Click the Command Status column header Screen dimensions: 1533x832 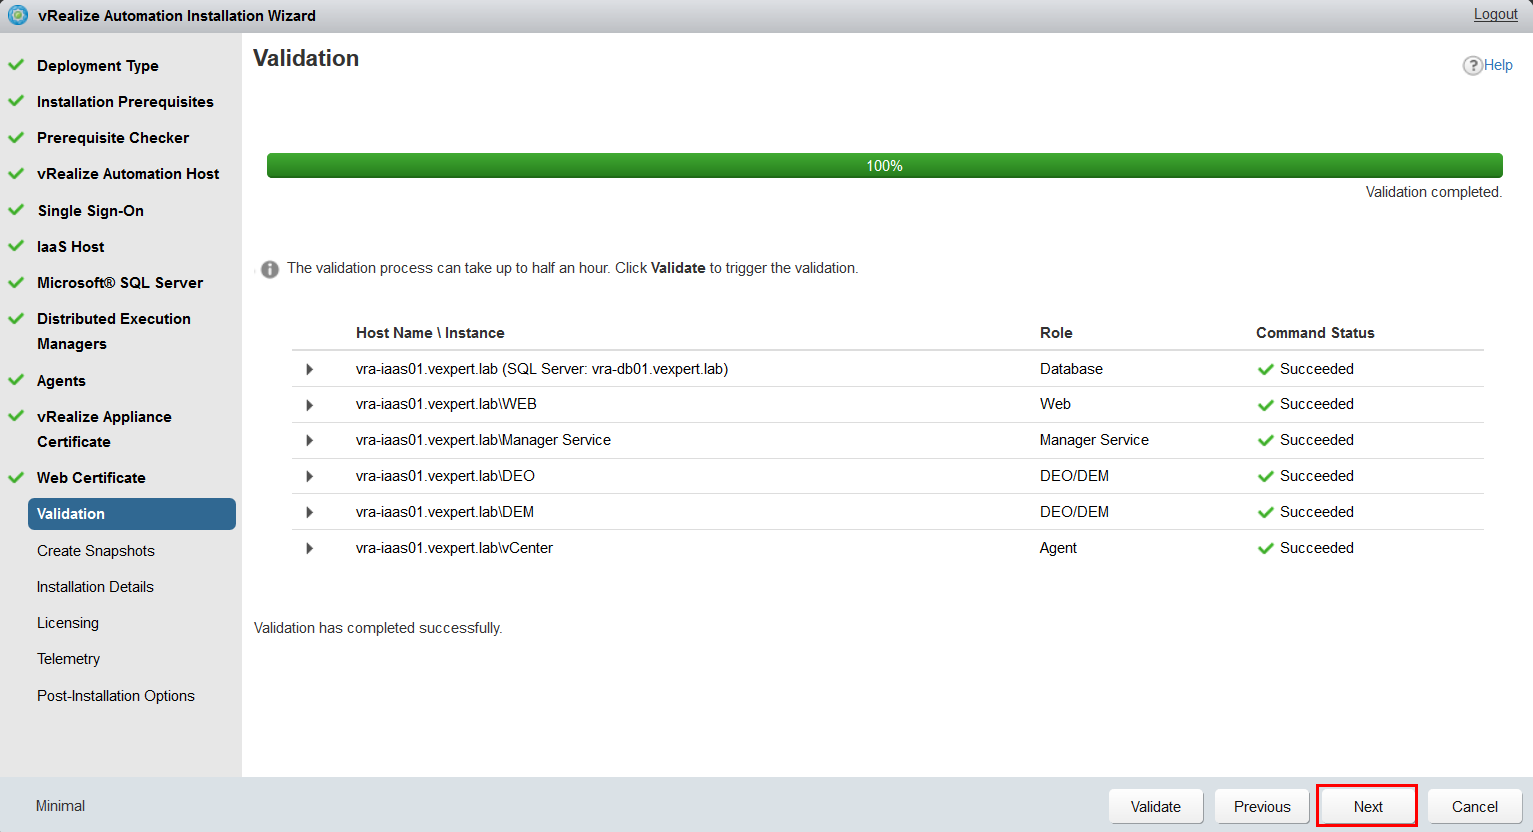tap(1315, 333)
